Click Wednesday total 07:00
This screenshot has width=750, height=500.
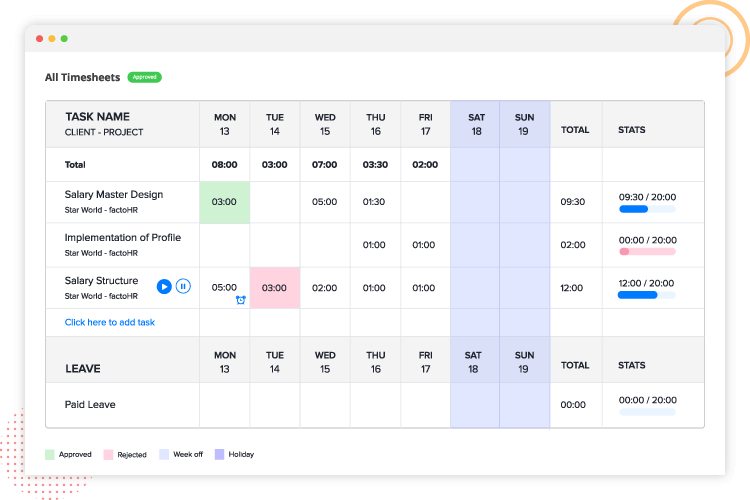tap(324, 165)
